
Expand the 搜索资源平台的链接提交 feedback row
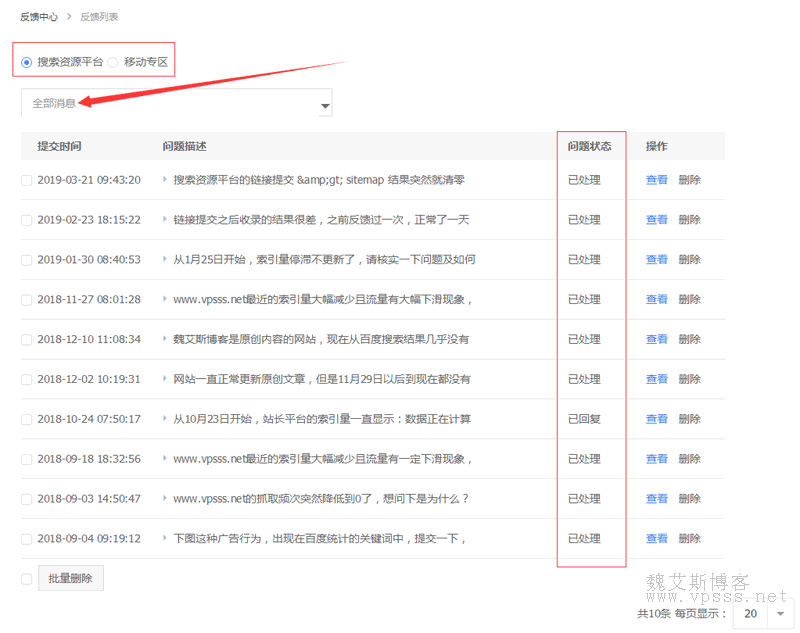click(x=165, y=179)
